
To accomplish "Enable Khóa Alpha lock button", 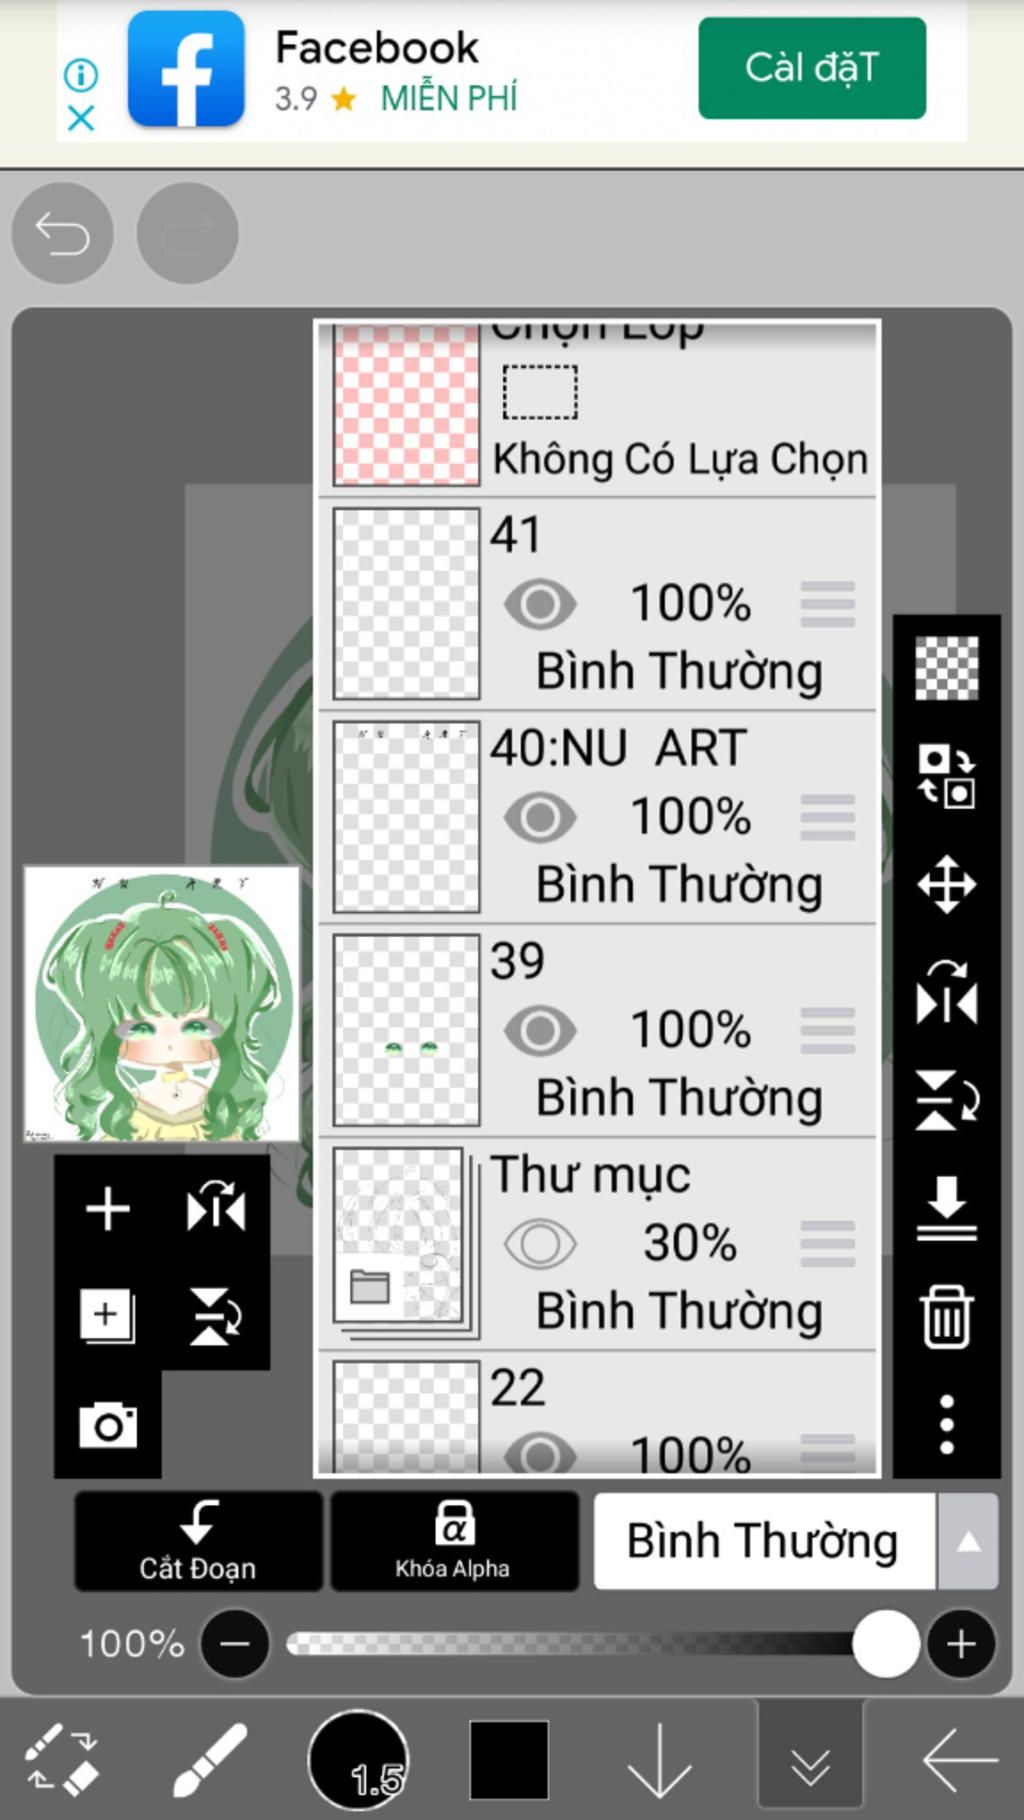I will [454, 1541].
